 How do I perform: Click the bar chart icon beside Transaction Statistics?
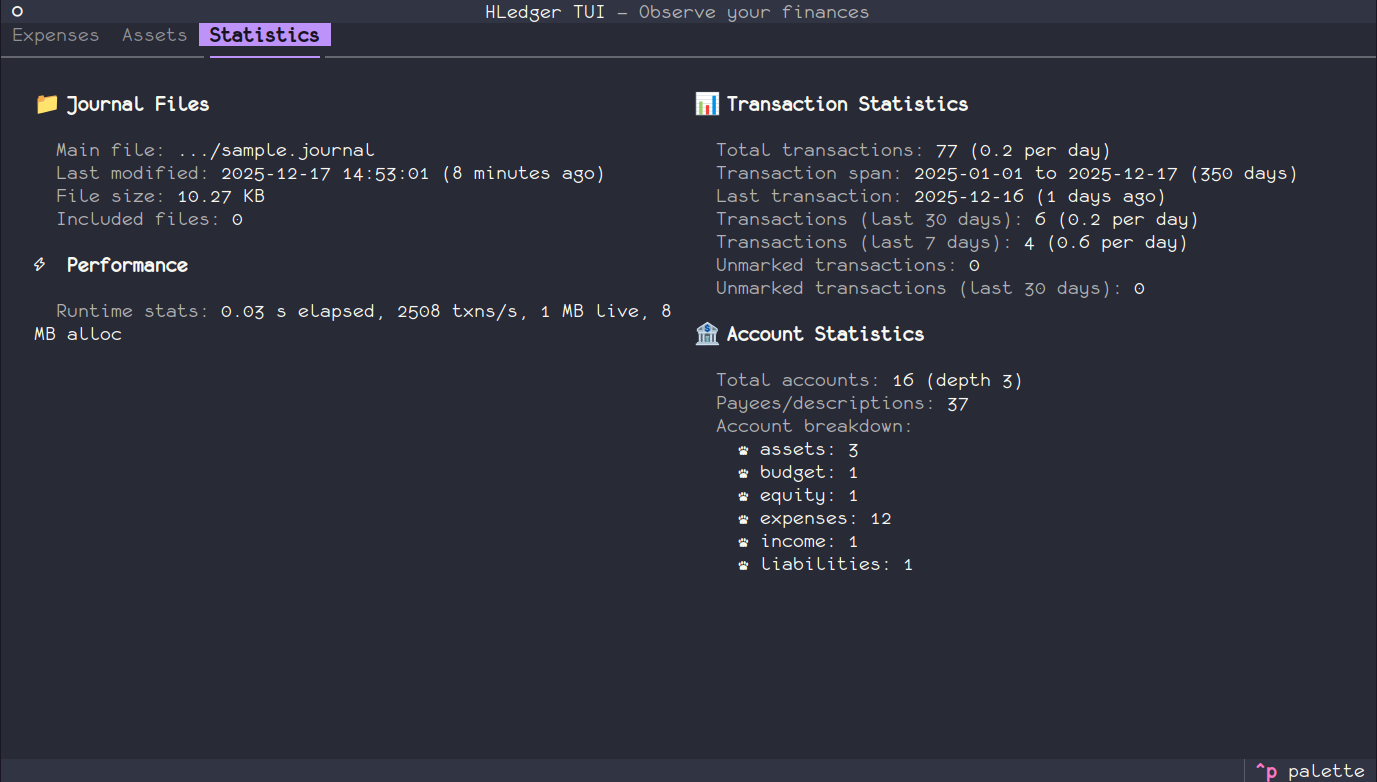point(706,104)
